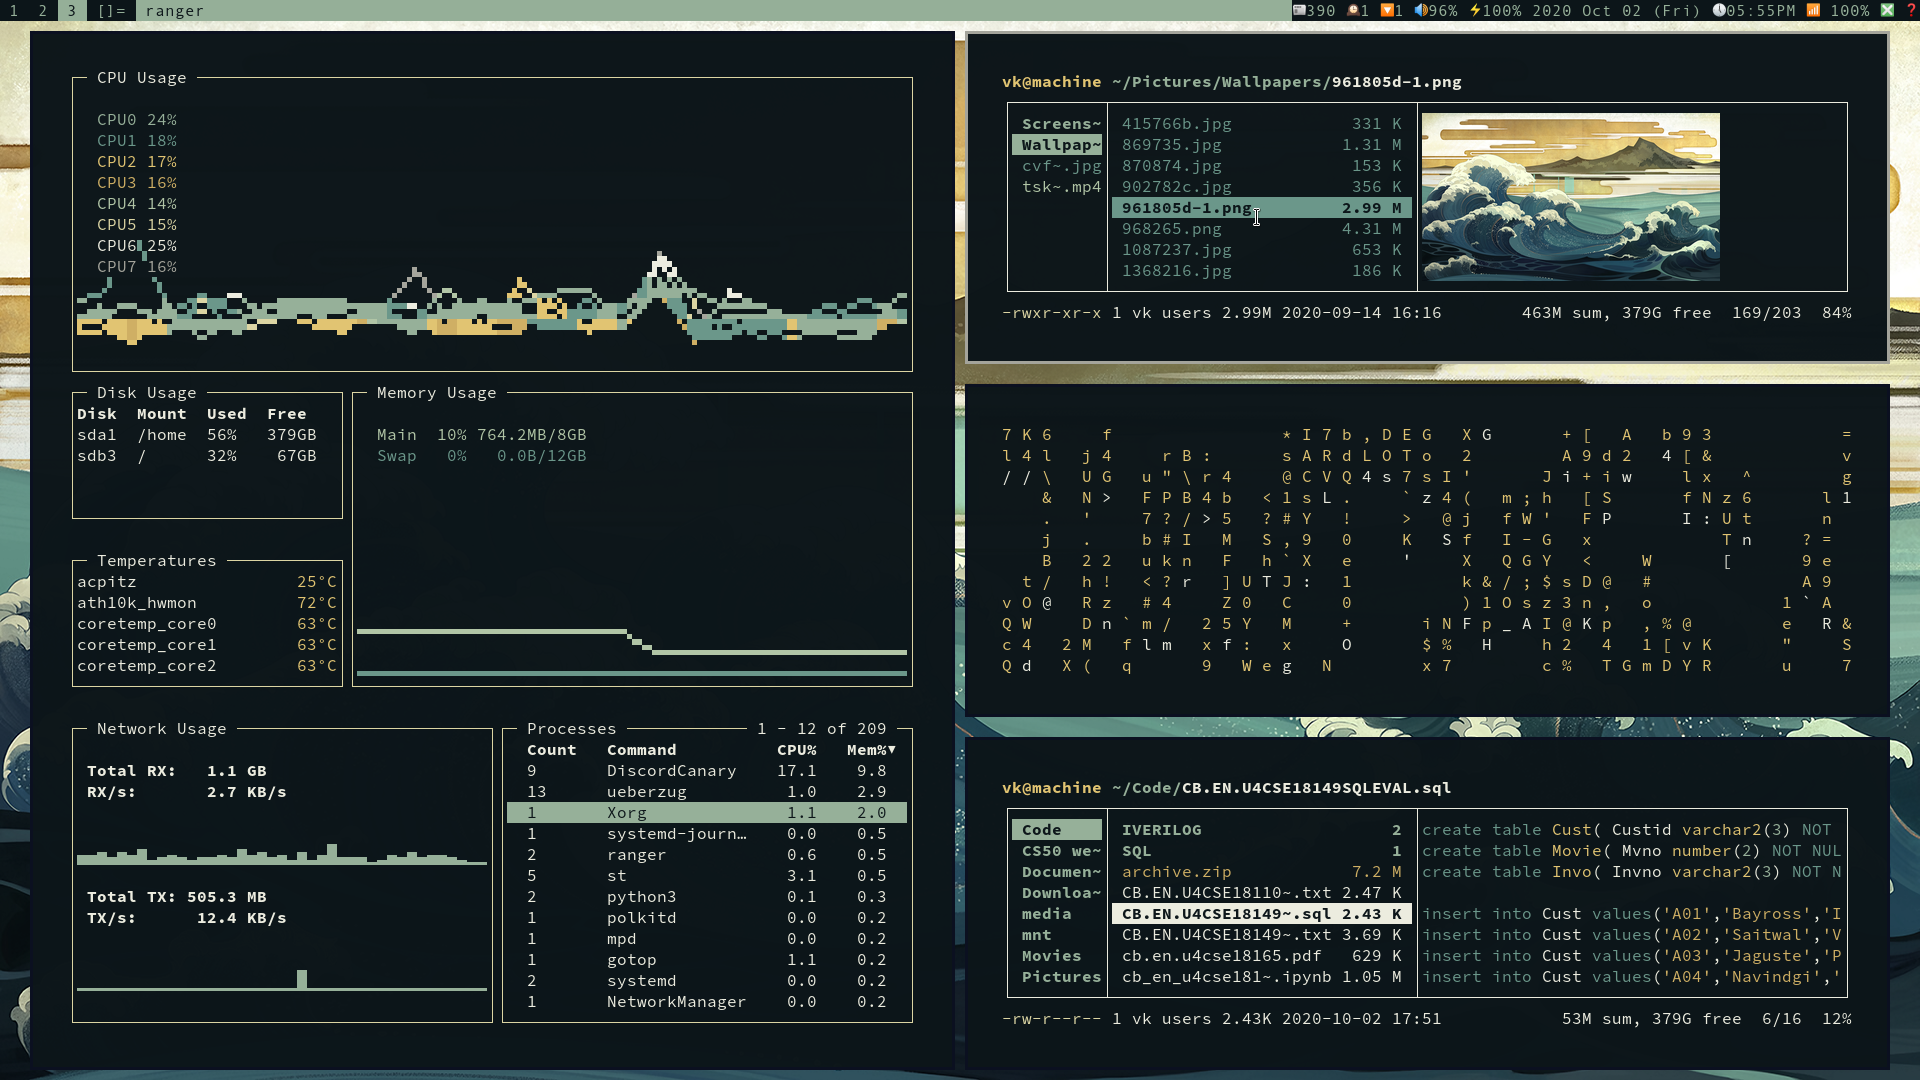Open the mail indicator showing 390
This screenshot has height=1080, width=1920.
[x=1300, y=11]
